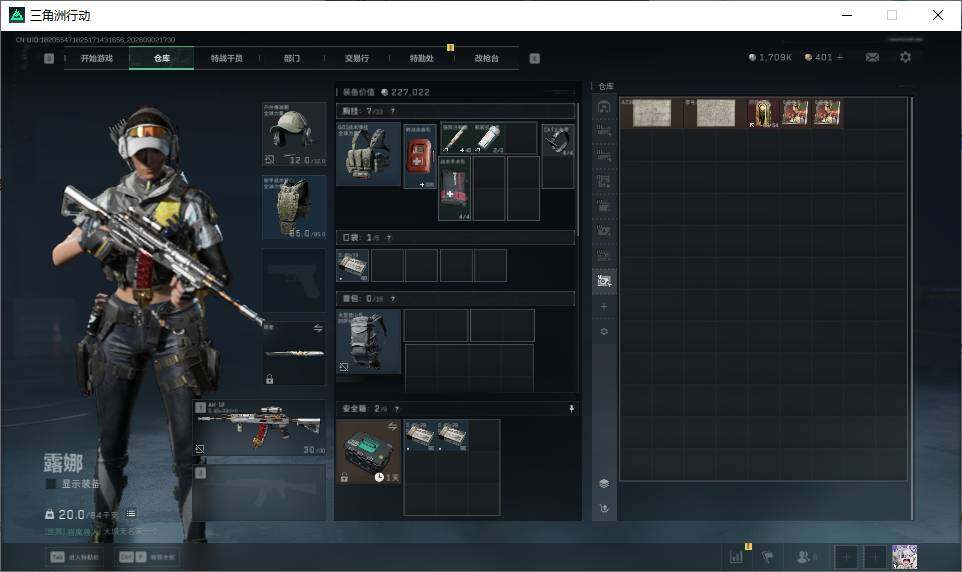
Task: Click the knife slot swap arrows
Action: coord(318,328)
